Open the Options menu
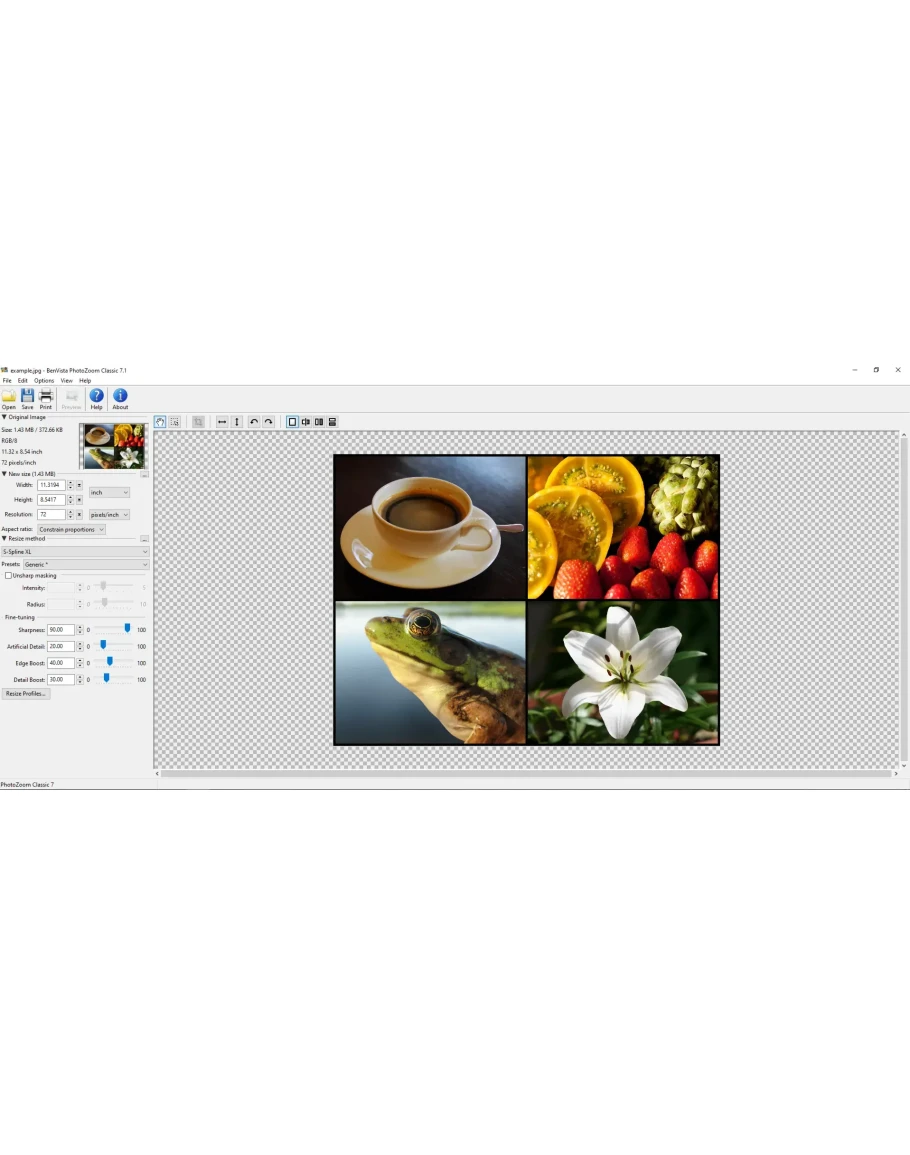This screenshot has width=910, height=1155. pyautogui.click(x=43, y=381)
